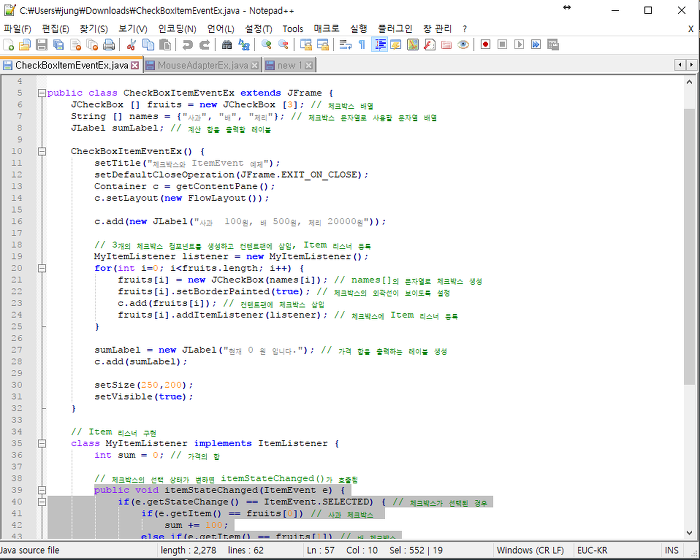The image size is (700, 560).
Task: Paste clipboard using the Paste icon
Action: (x=165, y=45)
